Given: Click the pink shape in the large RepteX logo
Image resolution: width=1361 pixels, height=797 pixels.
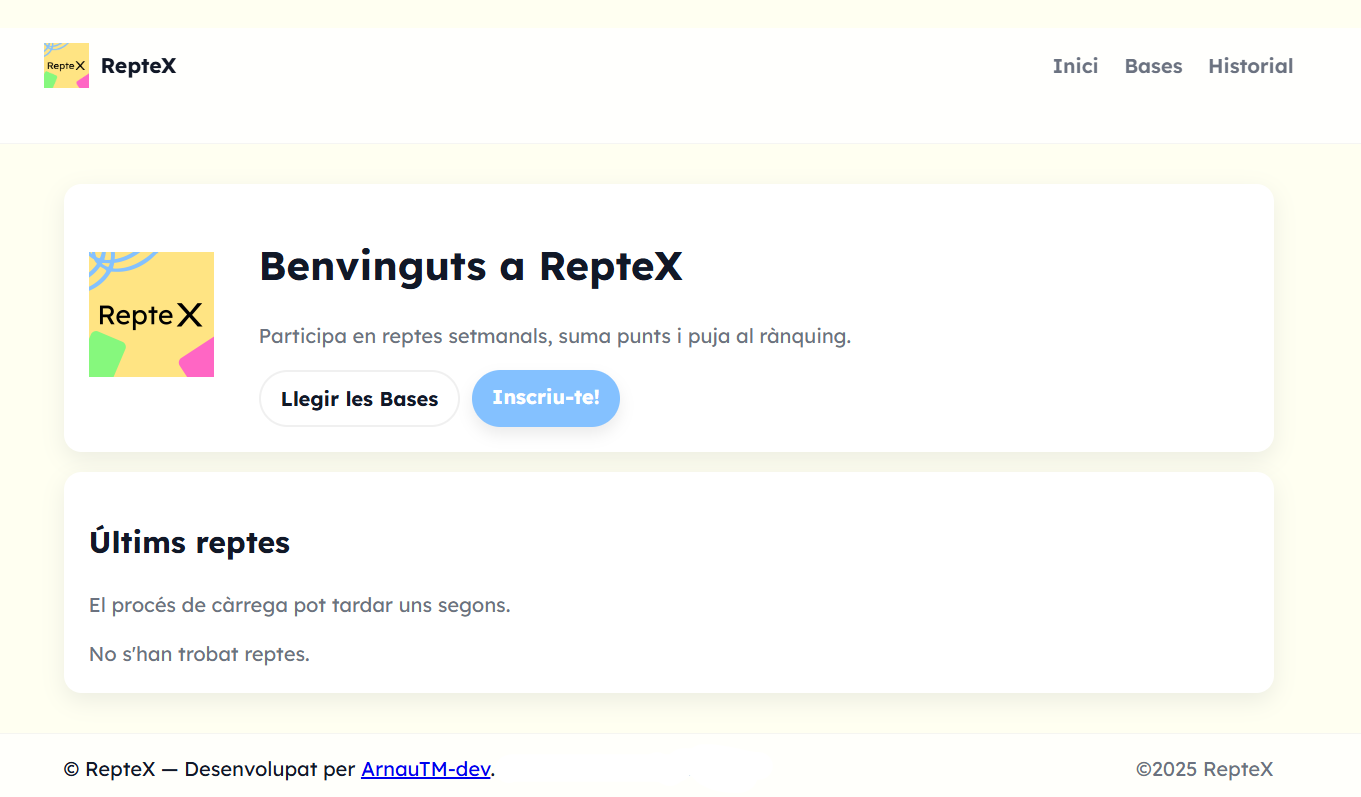Looking at the screenshot, I should (x=199, y=358).
